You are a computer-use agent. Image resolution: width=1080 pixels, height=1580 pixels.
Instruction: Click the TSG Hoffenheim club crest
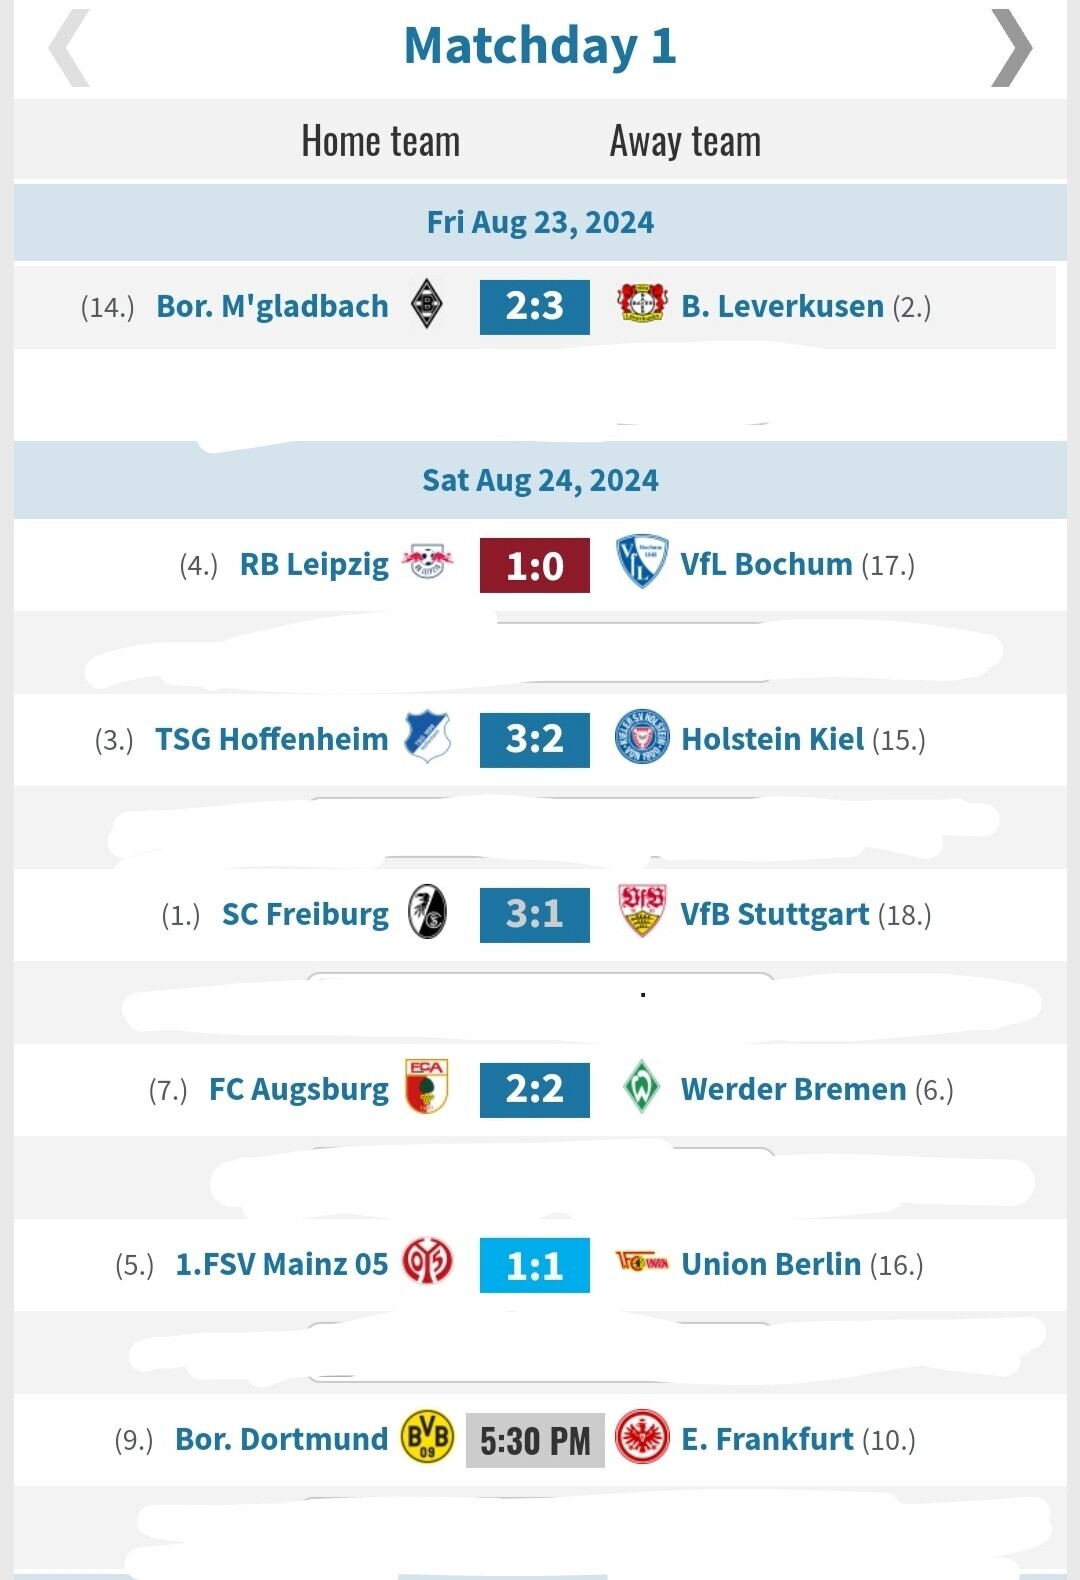[427, 737]
